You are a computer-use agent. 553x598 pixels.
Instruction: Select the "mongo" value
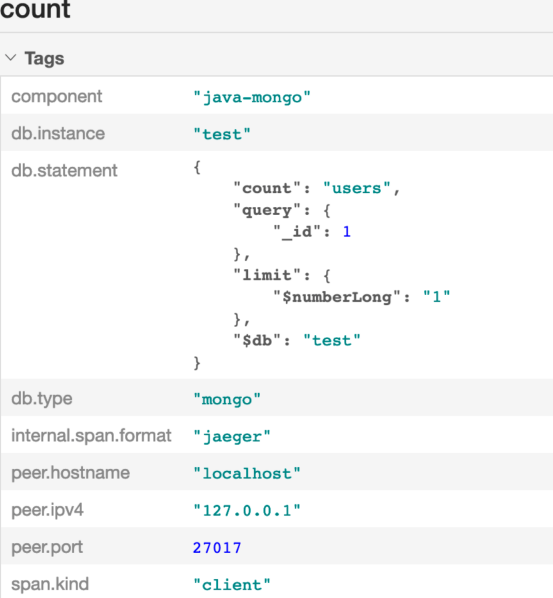pos(227,400)
